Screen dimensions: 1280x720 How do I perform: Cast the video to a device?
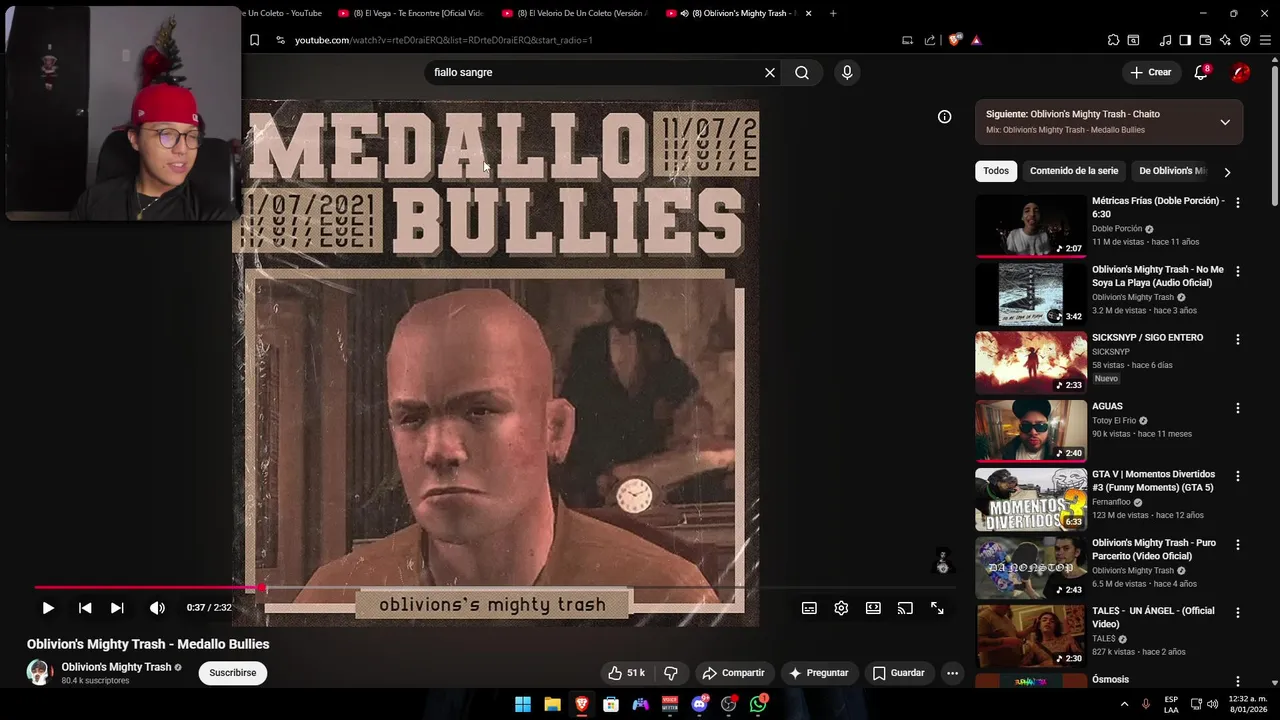pyautogui.click(x=905, y=608)
